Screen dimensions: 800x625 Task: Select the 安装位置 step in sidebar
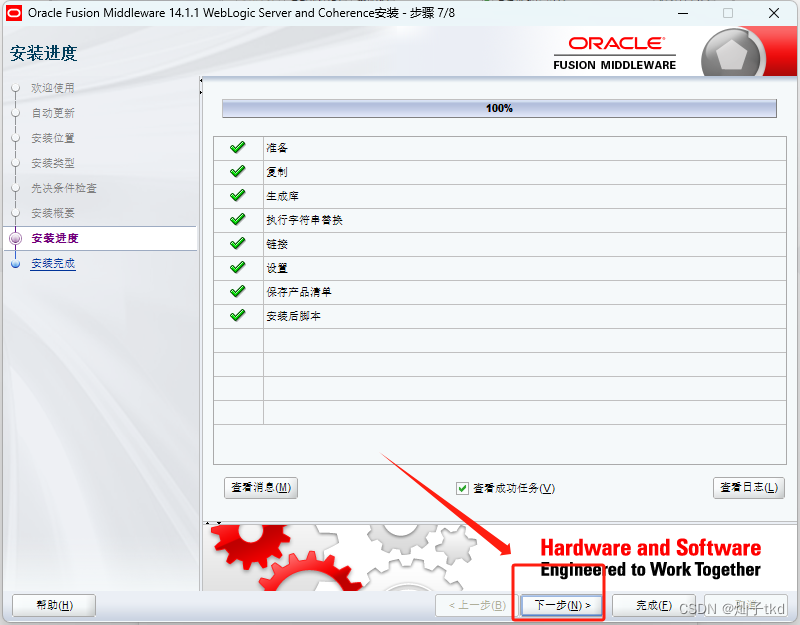click(53, 138)
